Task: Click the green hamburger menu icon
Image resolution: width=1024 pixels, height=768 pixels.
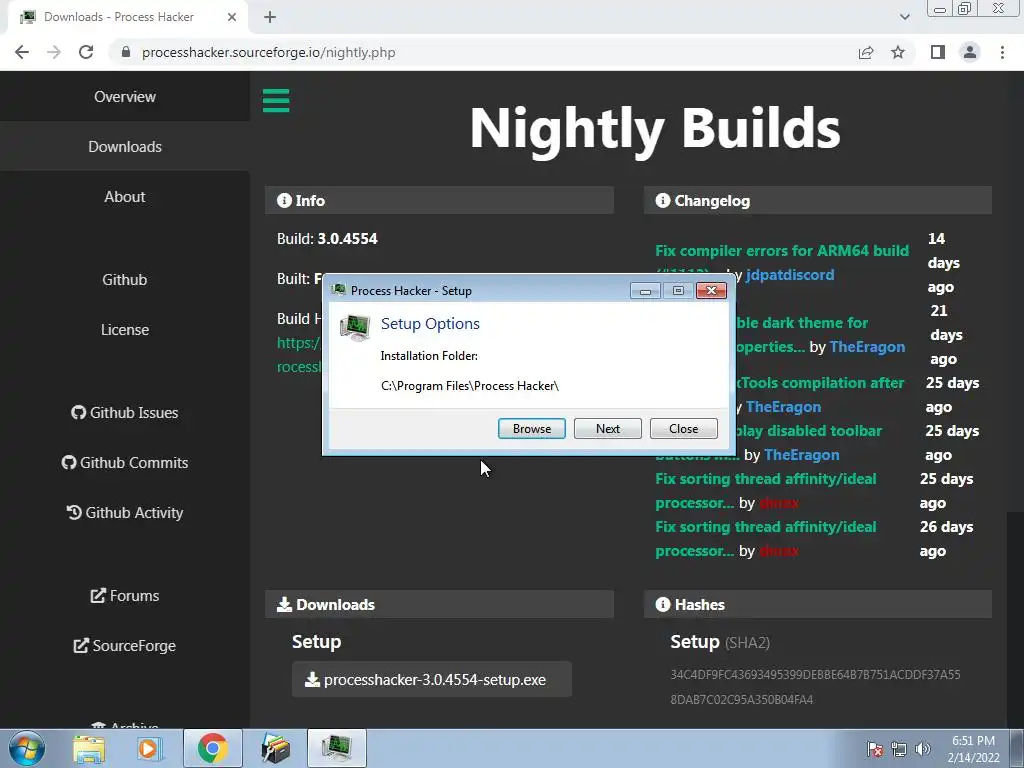Action: coord(276,101)
